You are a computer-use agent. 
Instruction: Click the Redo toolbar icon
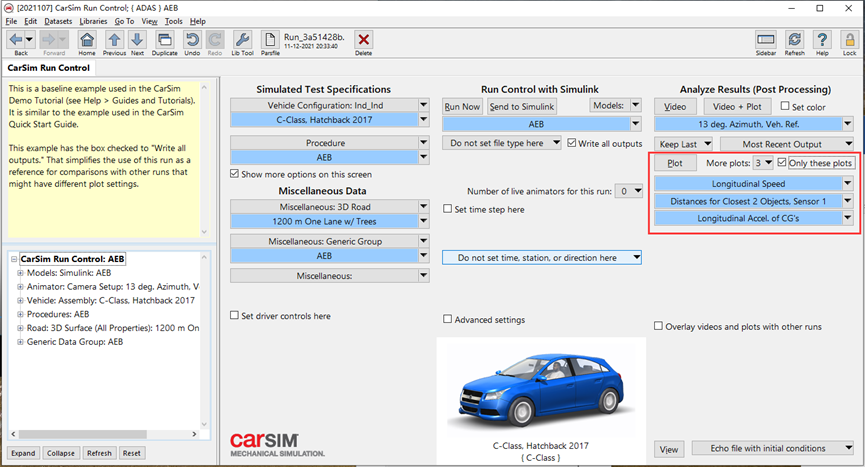tap(215, 40)
